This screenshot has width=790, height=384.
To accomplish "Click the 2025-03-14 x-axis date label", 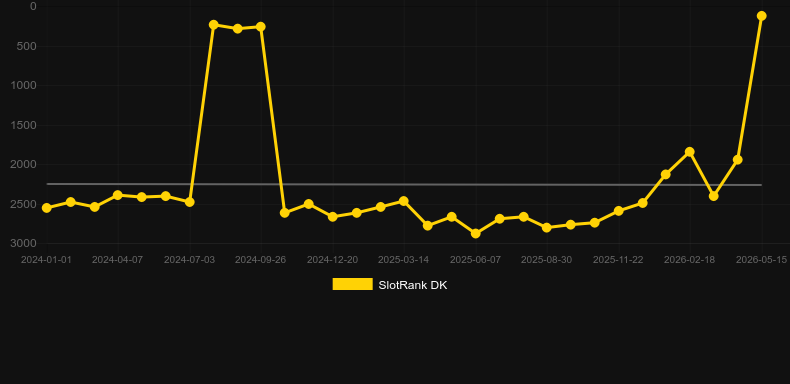I will (x=404, y=260).
